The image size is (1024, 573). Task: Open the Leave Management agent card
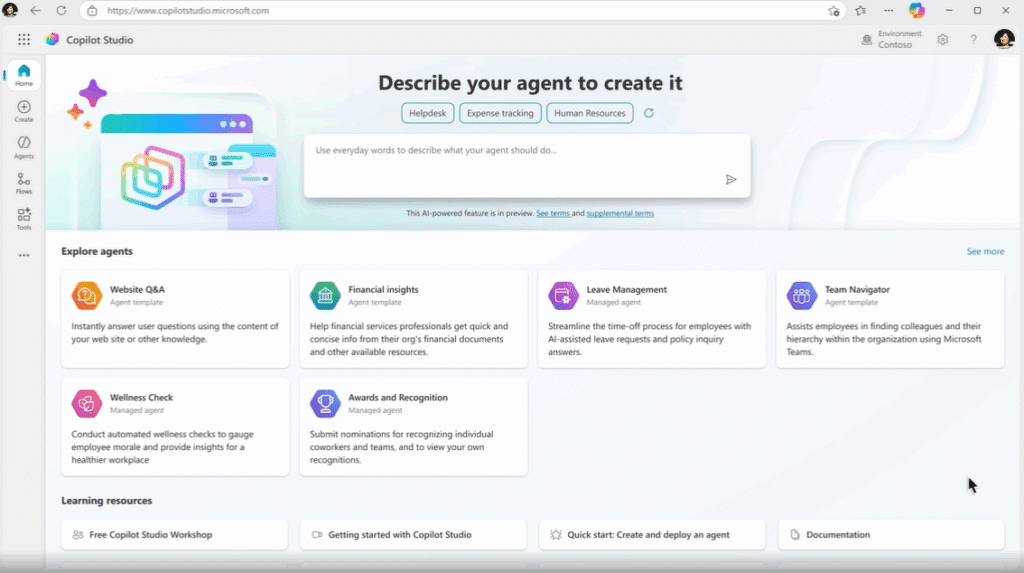(652, 317)
